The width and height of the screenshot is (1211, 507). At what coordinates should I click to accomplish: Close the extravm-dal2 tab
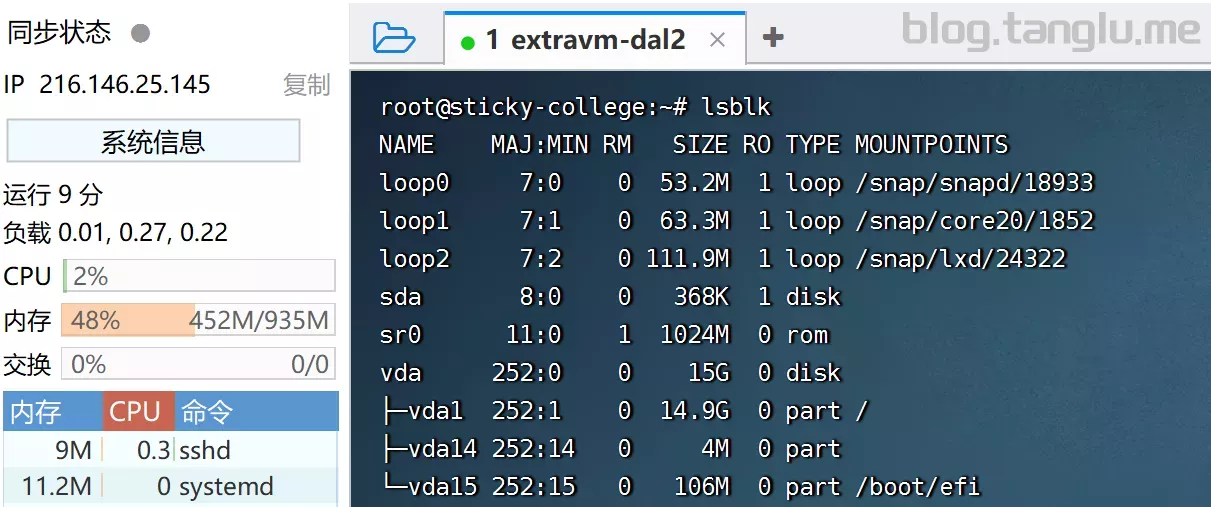[x=717, y=40]
